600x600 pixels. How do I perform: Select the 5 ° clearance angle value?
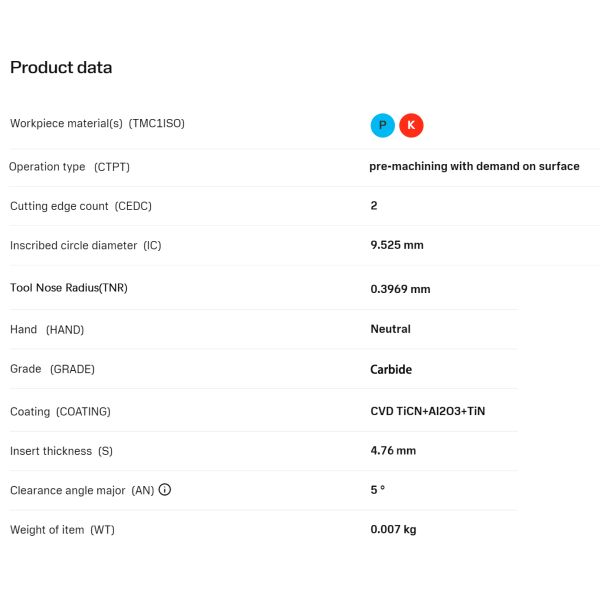[x=378, y=489]
